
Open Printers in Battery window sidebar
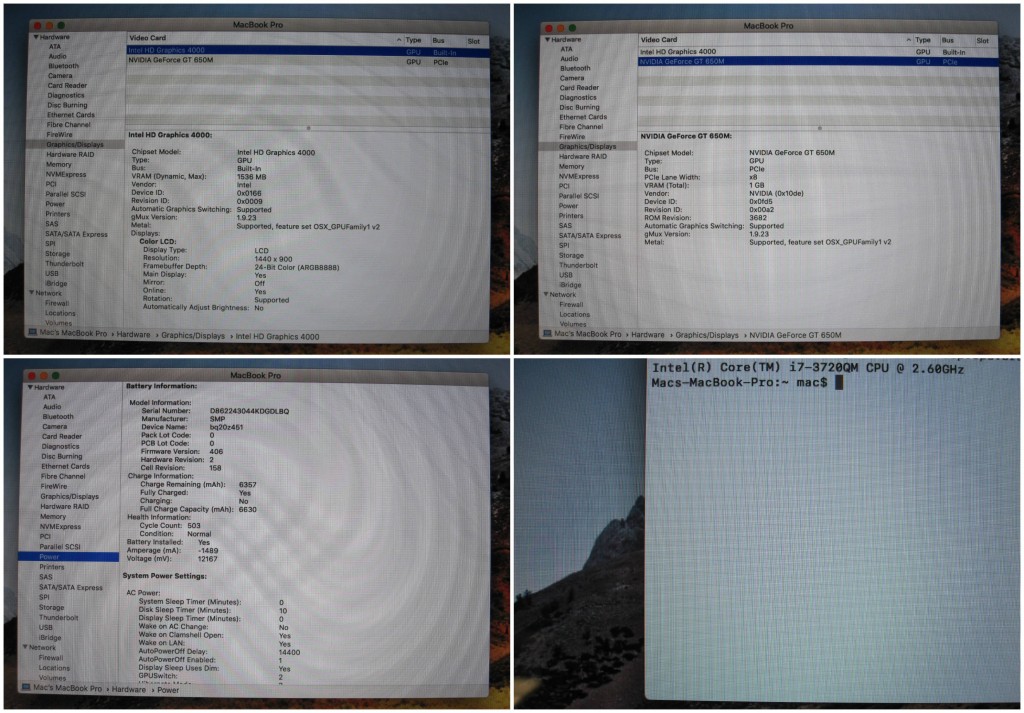click(x=52, y=567)
